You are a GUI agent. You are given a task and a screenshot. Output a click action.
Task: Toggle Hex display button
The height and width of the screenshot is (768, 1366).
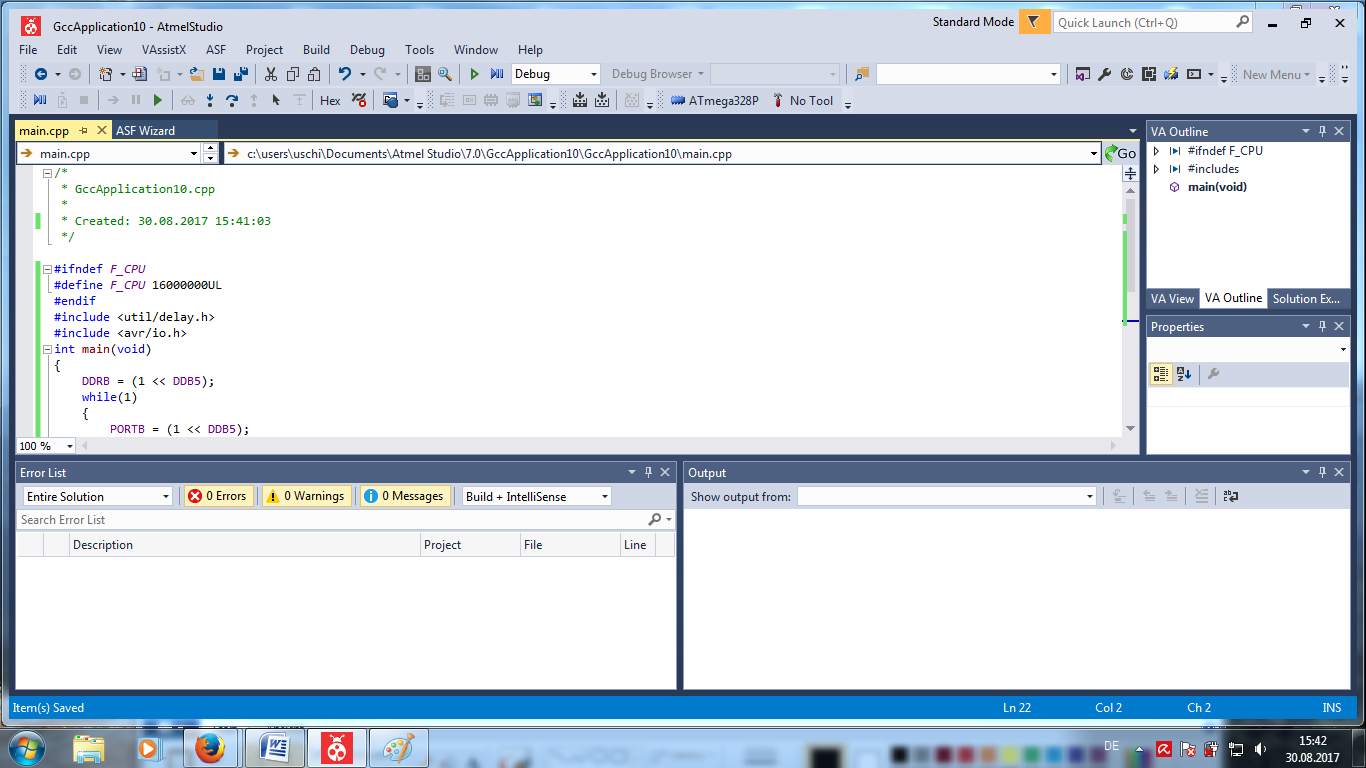(330, 100)
